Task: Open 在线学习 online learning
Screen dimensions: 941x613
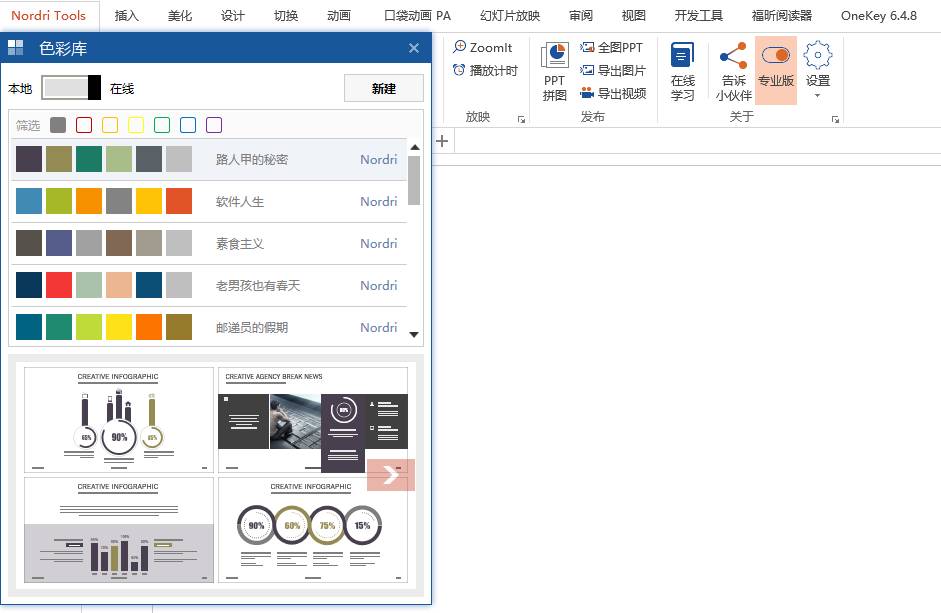Action: [683, 71]
